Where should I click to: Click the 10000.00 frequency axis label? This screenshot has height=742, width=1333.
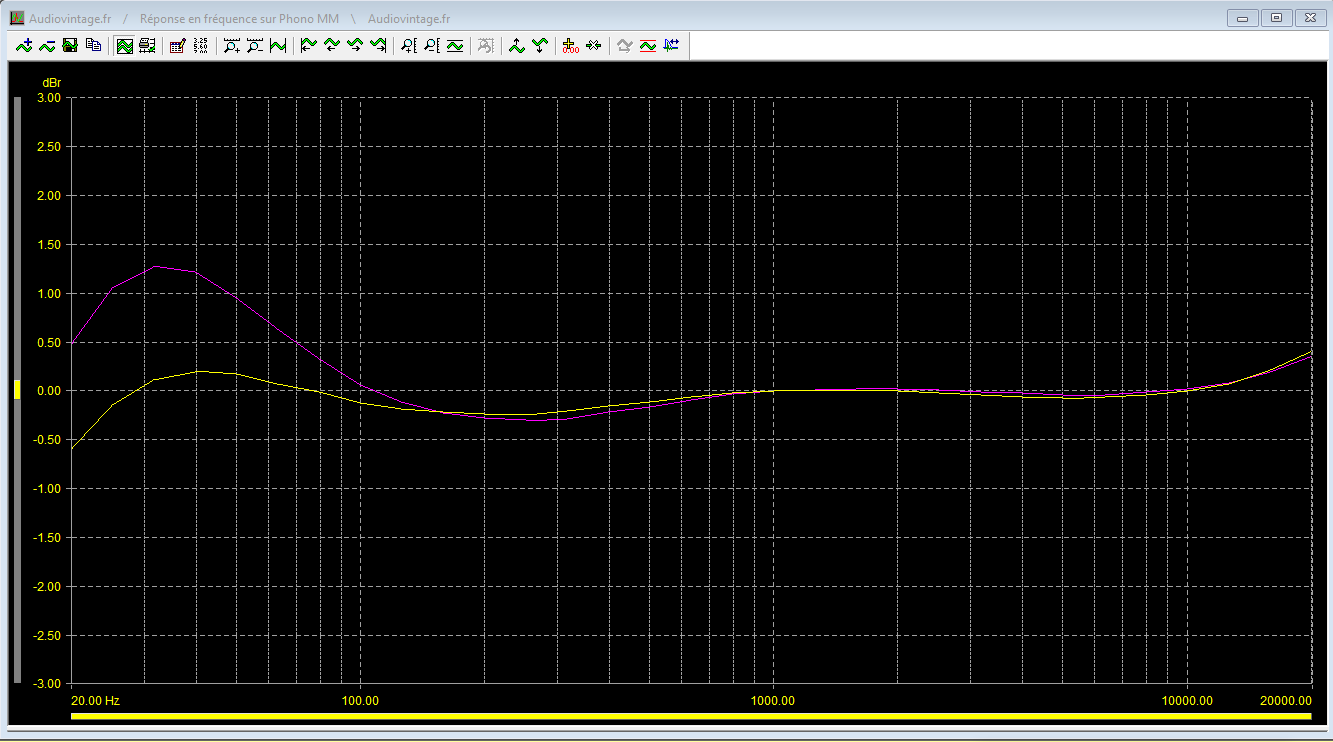tap(1187, 701)
